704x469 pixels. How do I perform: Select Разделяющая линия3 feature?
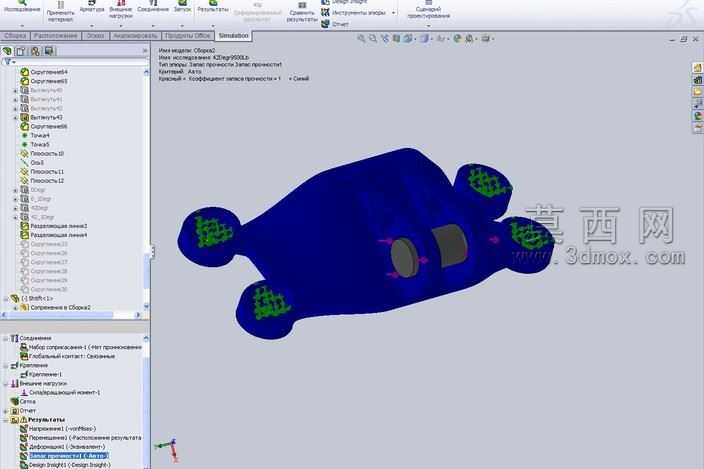(x=54, y=226)
